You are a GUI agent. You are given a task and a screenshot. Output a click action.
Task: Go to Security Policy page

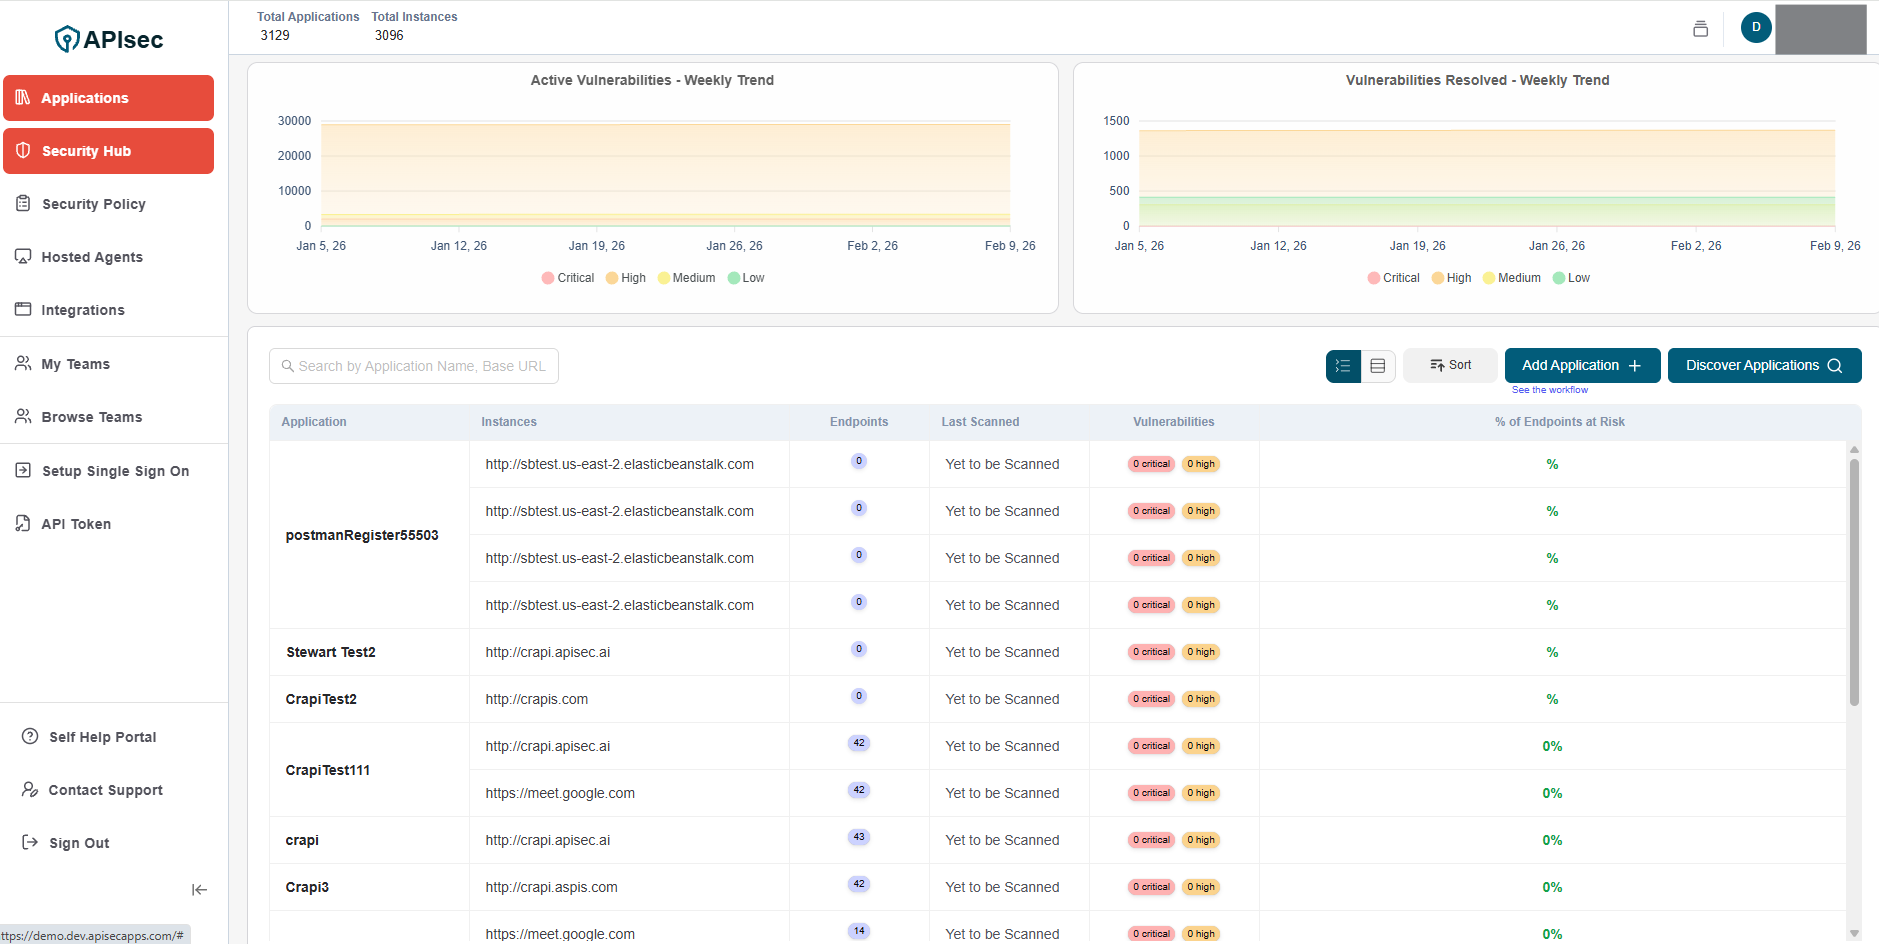(93, 204)
